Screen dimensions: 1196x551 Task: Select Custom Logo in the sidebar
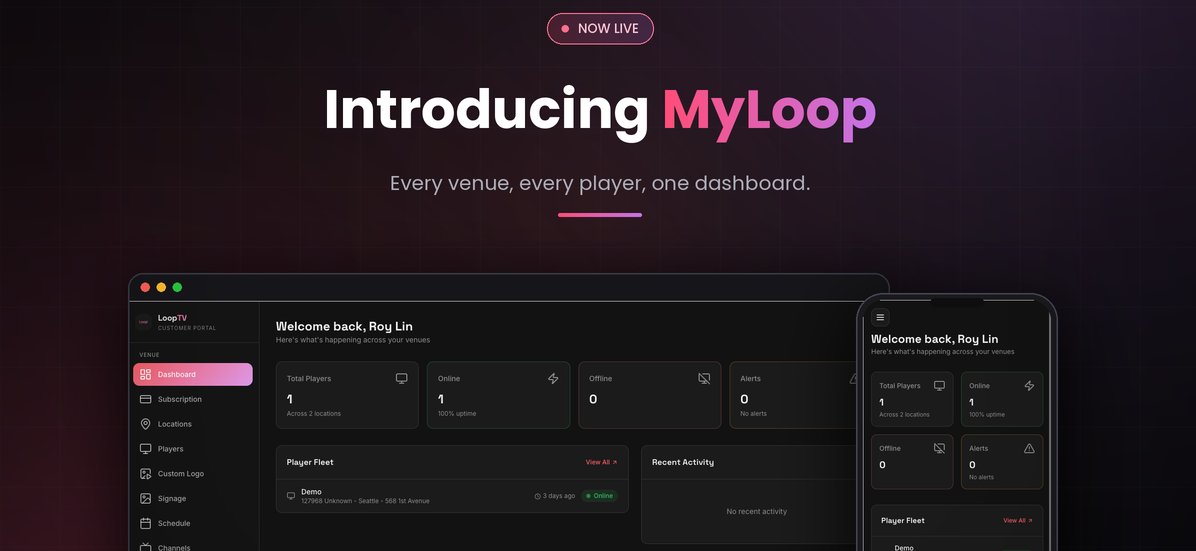[193, 474]
